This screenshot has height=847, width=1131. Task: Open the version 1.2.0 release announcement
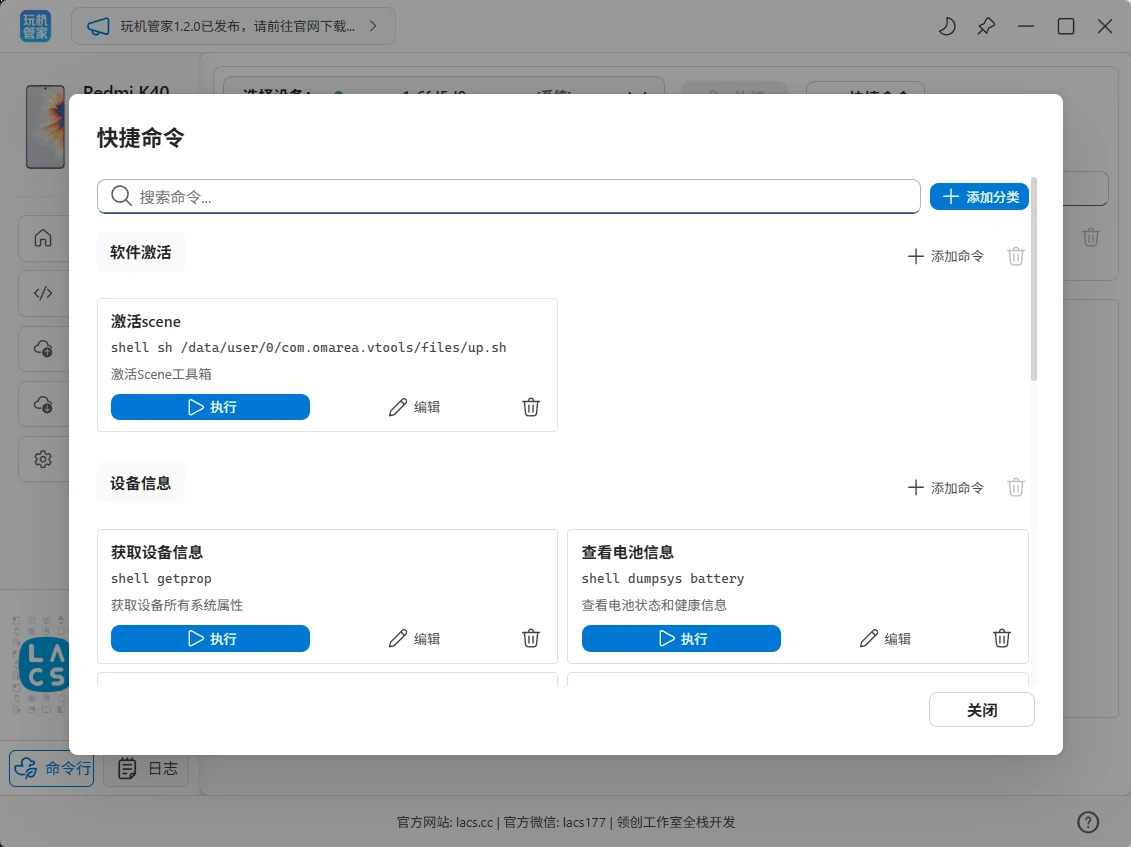click(233, 27)
